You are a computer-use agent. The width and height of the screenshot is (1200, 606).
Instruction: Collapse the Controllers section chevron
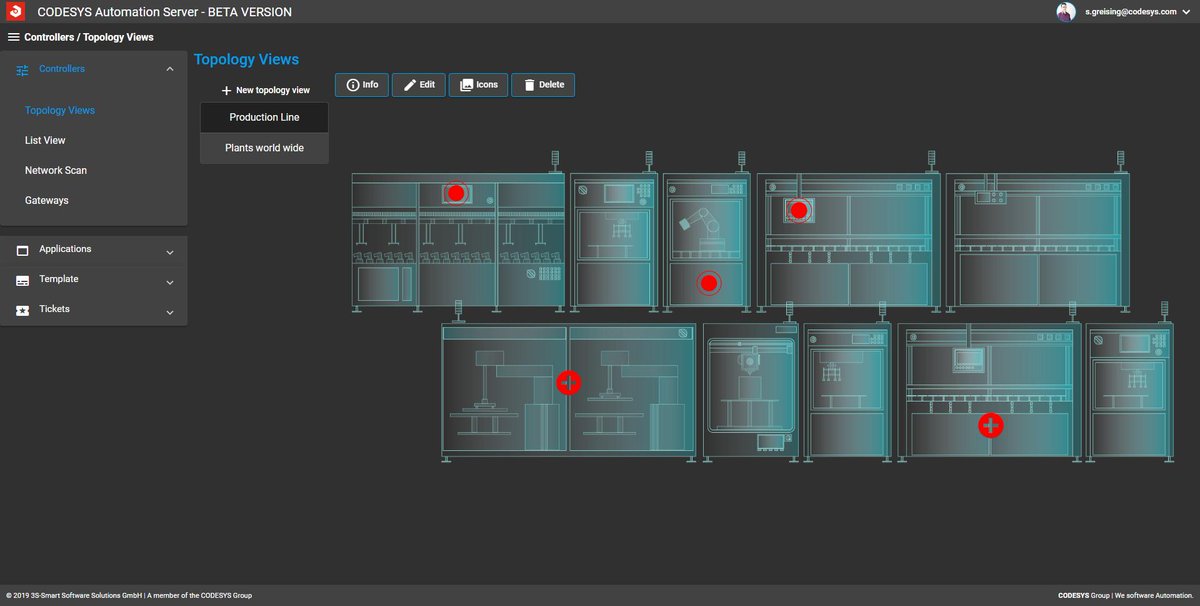170,69
